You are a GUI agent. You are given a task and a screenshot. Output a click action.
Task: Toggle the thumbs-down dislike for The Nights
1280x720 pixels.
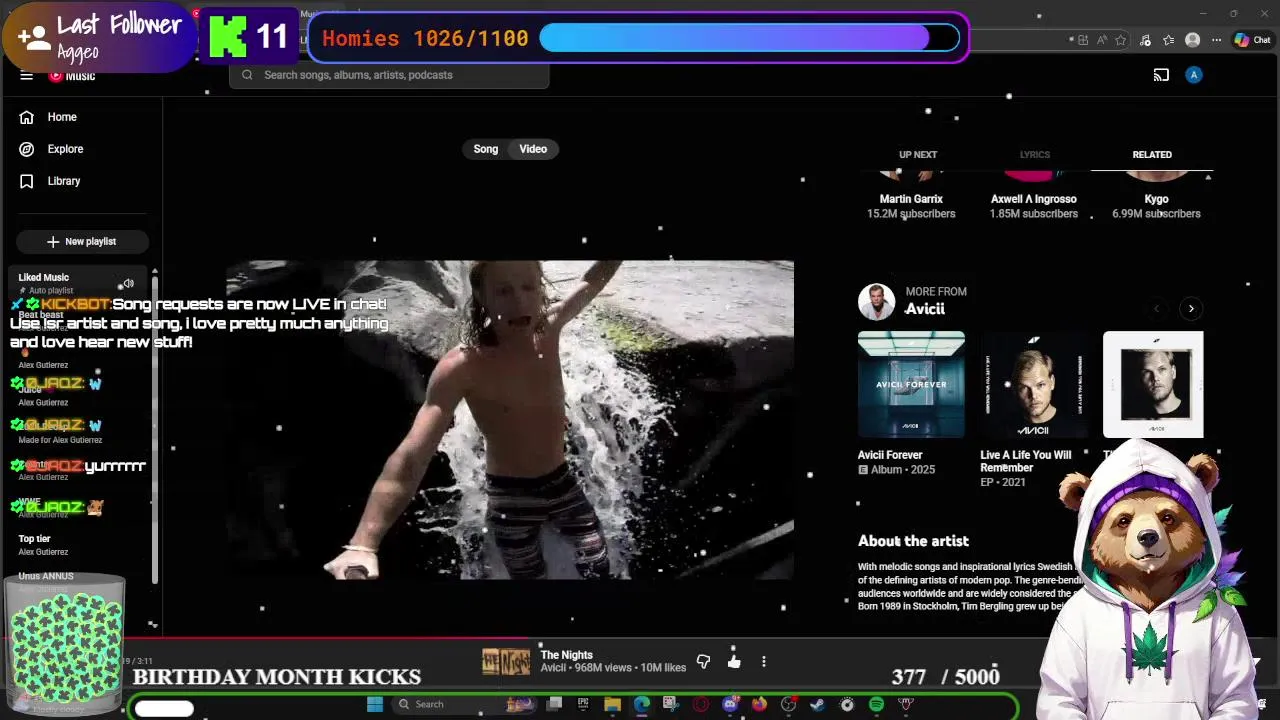[703, 661]
